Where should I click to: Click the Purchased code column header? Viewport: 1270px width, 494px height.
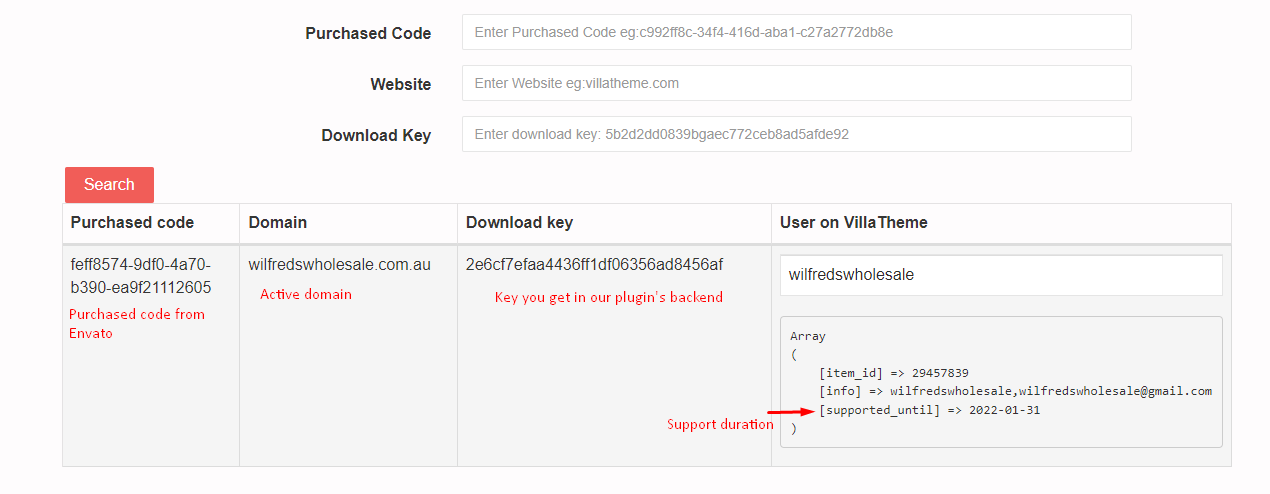click(132, 222)
